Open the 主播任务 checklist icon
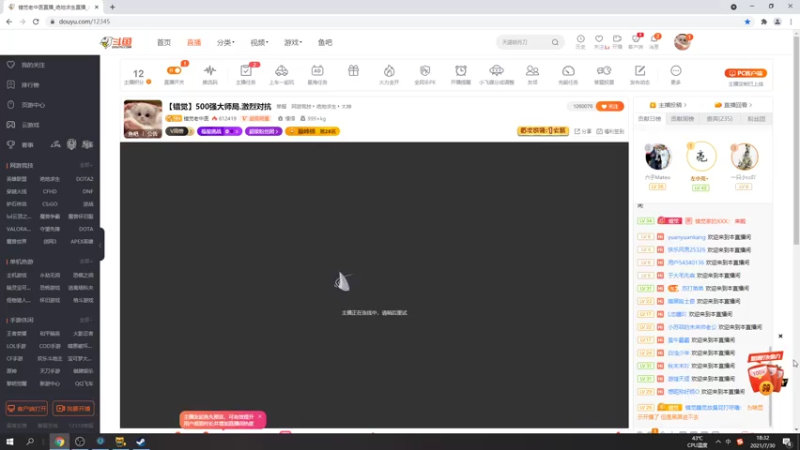Screen dimensions: 800x450 point(246,71)
